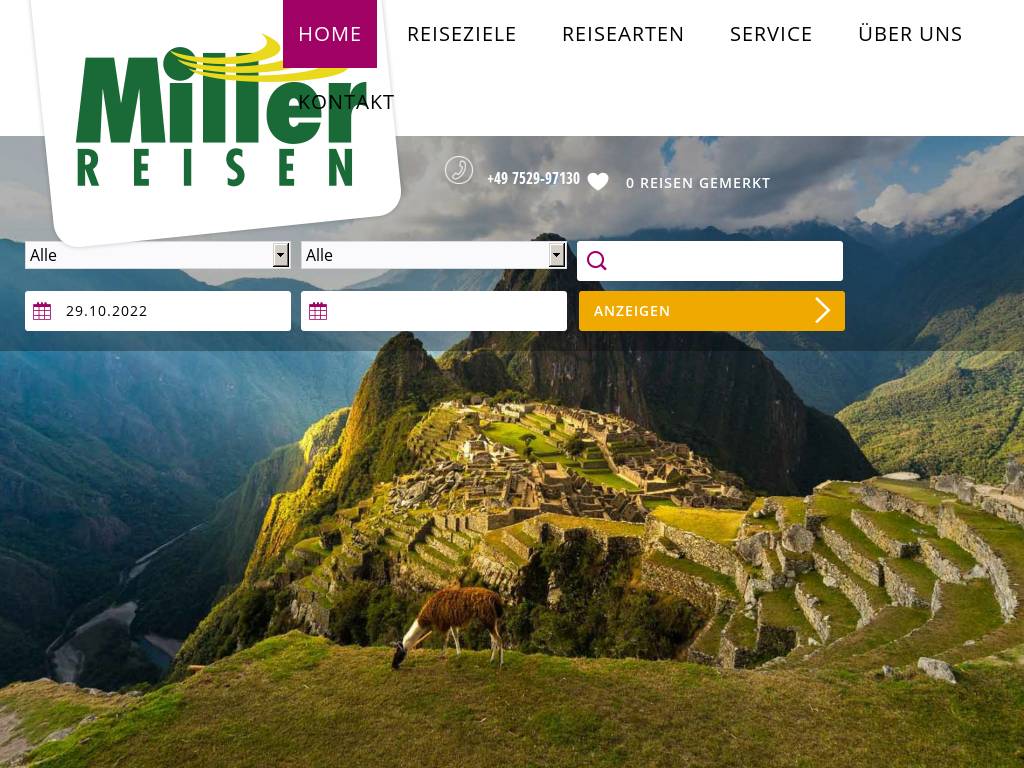Go to the ÜBER UNS page

point(910,34)
